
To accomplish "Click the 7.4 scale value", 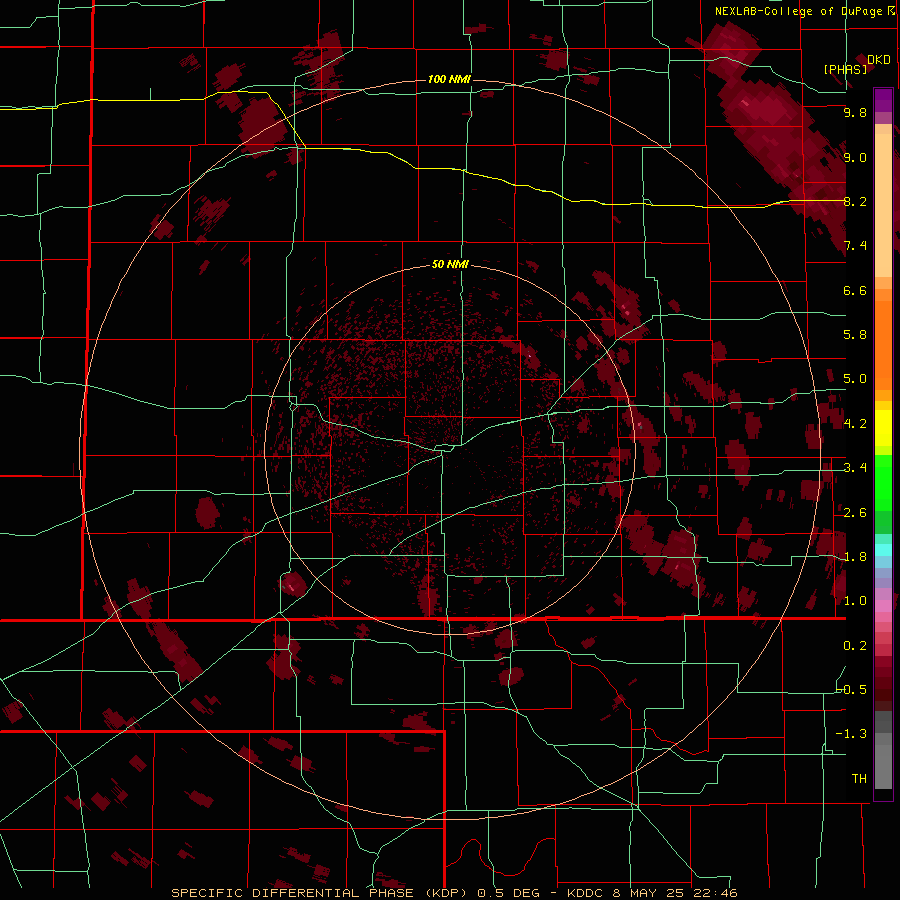I will pyautogui.click(x=855, y=246).
